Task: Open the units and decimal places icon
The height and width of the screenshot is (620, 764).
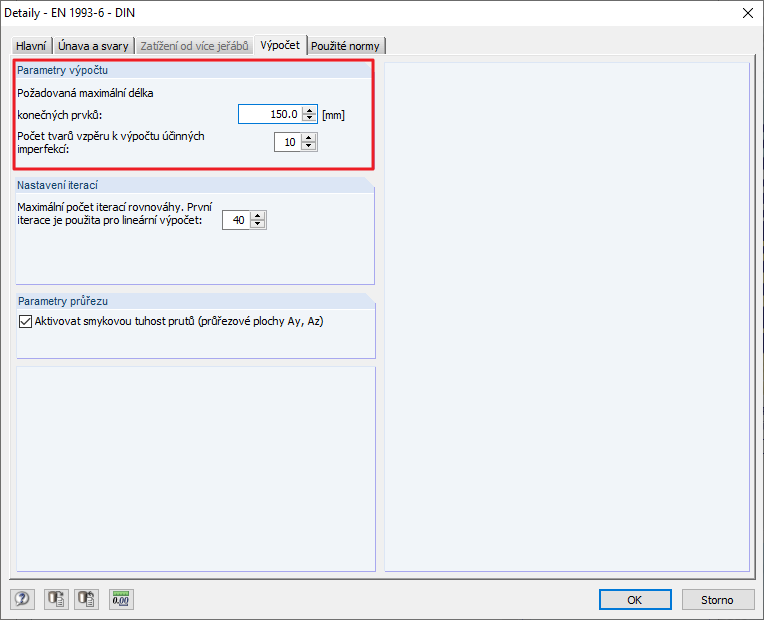Action: coord(121,599)
